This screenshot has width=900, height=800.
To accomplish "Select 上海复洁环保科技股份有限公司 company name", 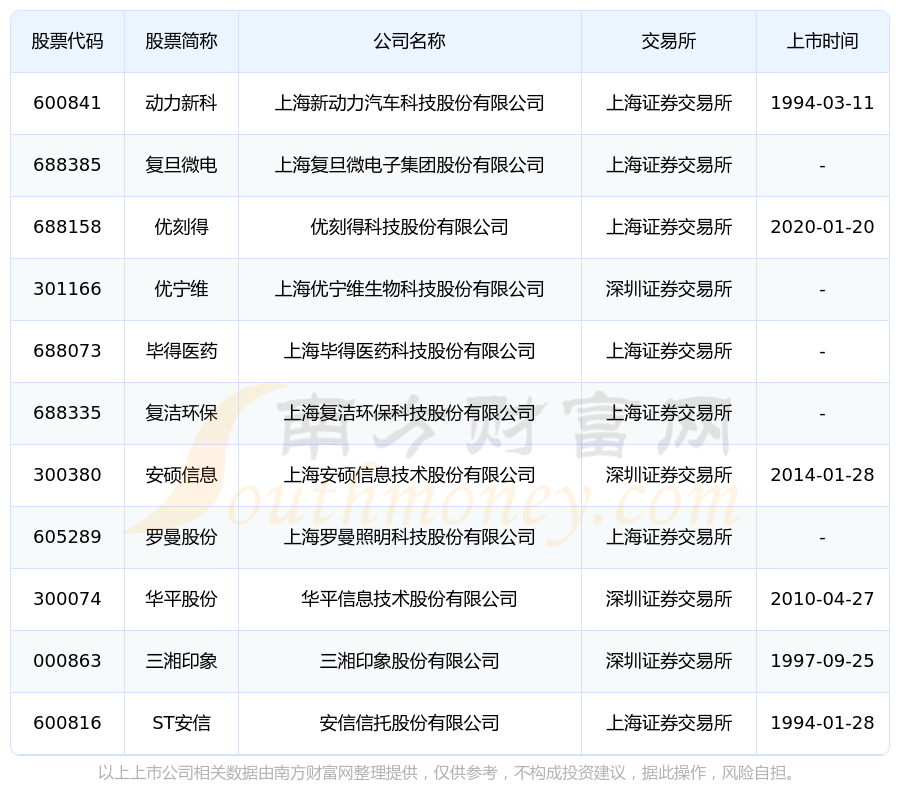I will click(409, 413).
